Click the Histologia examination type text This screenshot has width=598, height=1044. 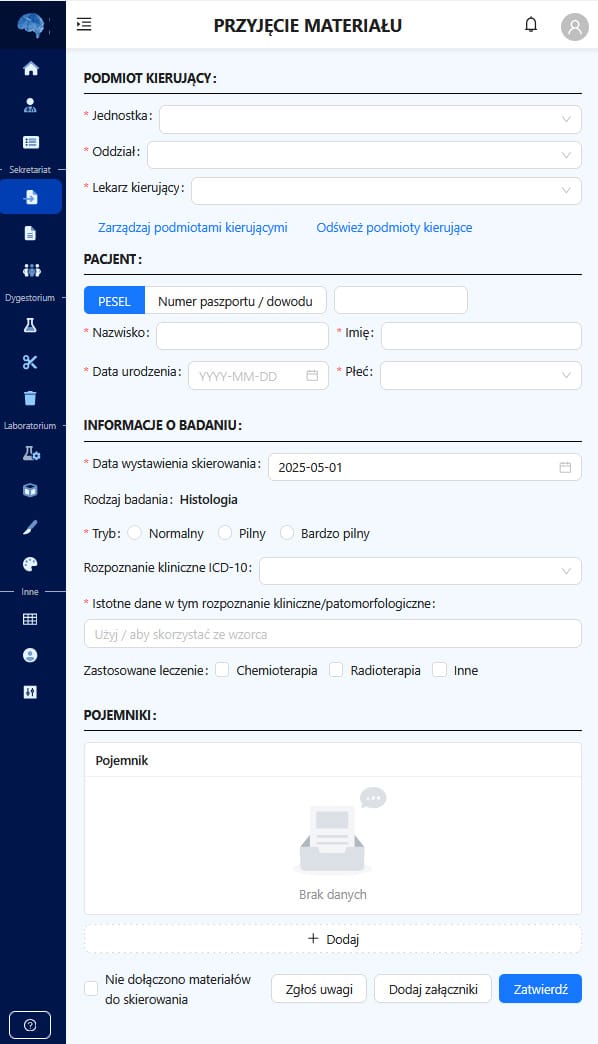(208, 499)
